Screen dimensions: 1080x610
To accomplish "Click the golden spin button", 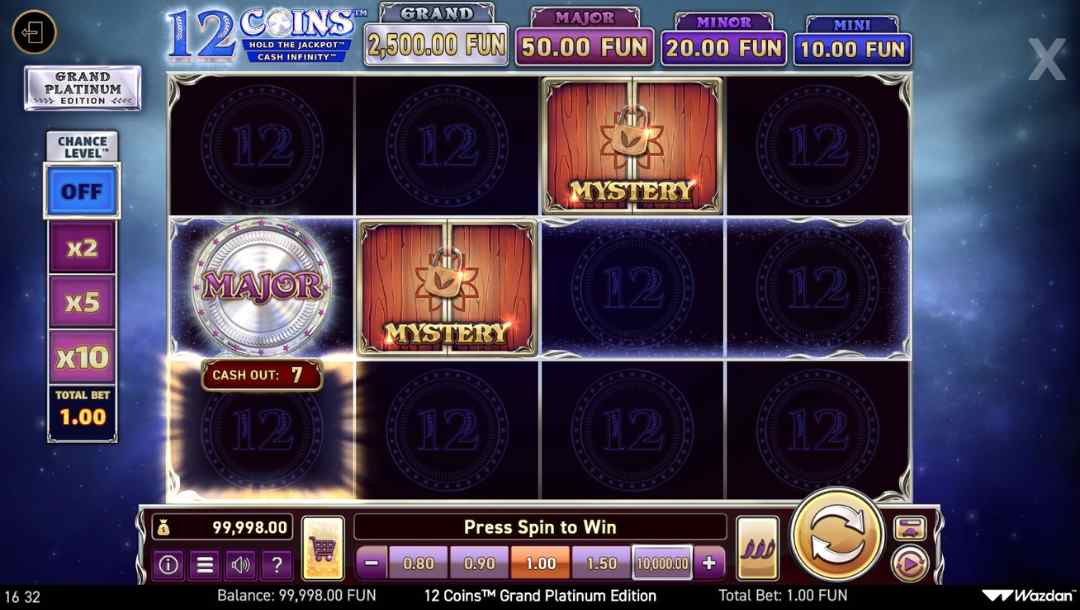I will point(837,536).
